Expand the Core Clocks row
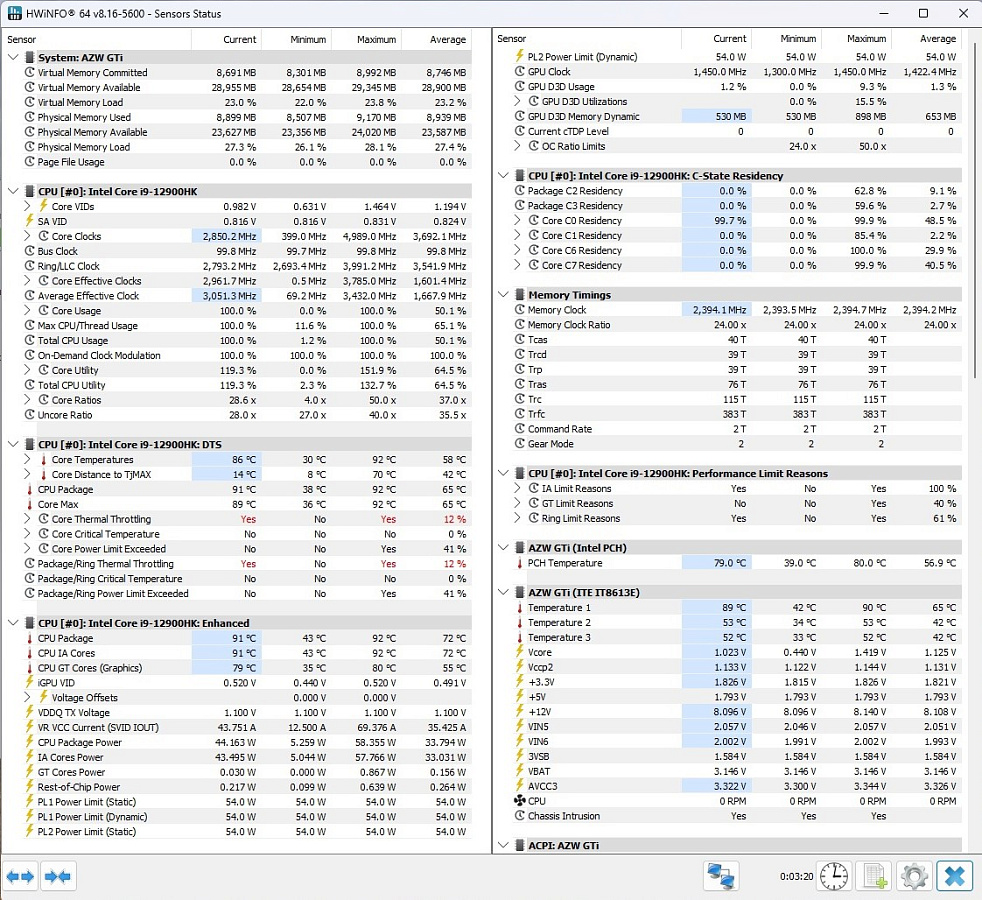This screenshot has width=982, height=900. [x=28, y=236]
